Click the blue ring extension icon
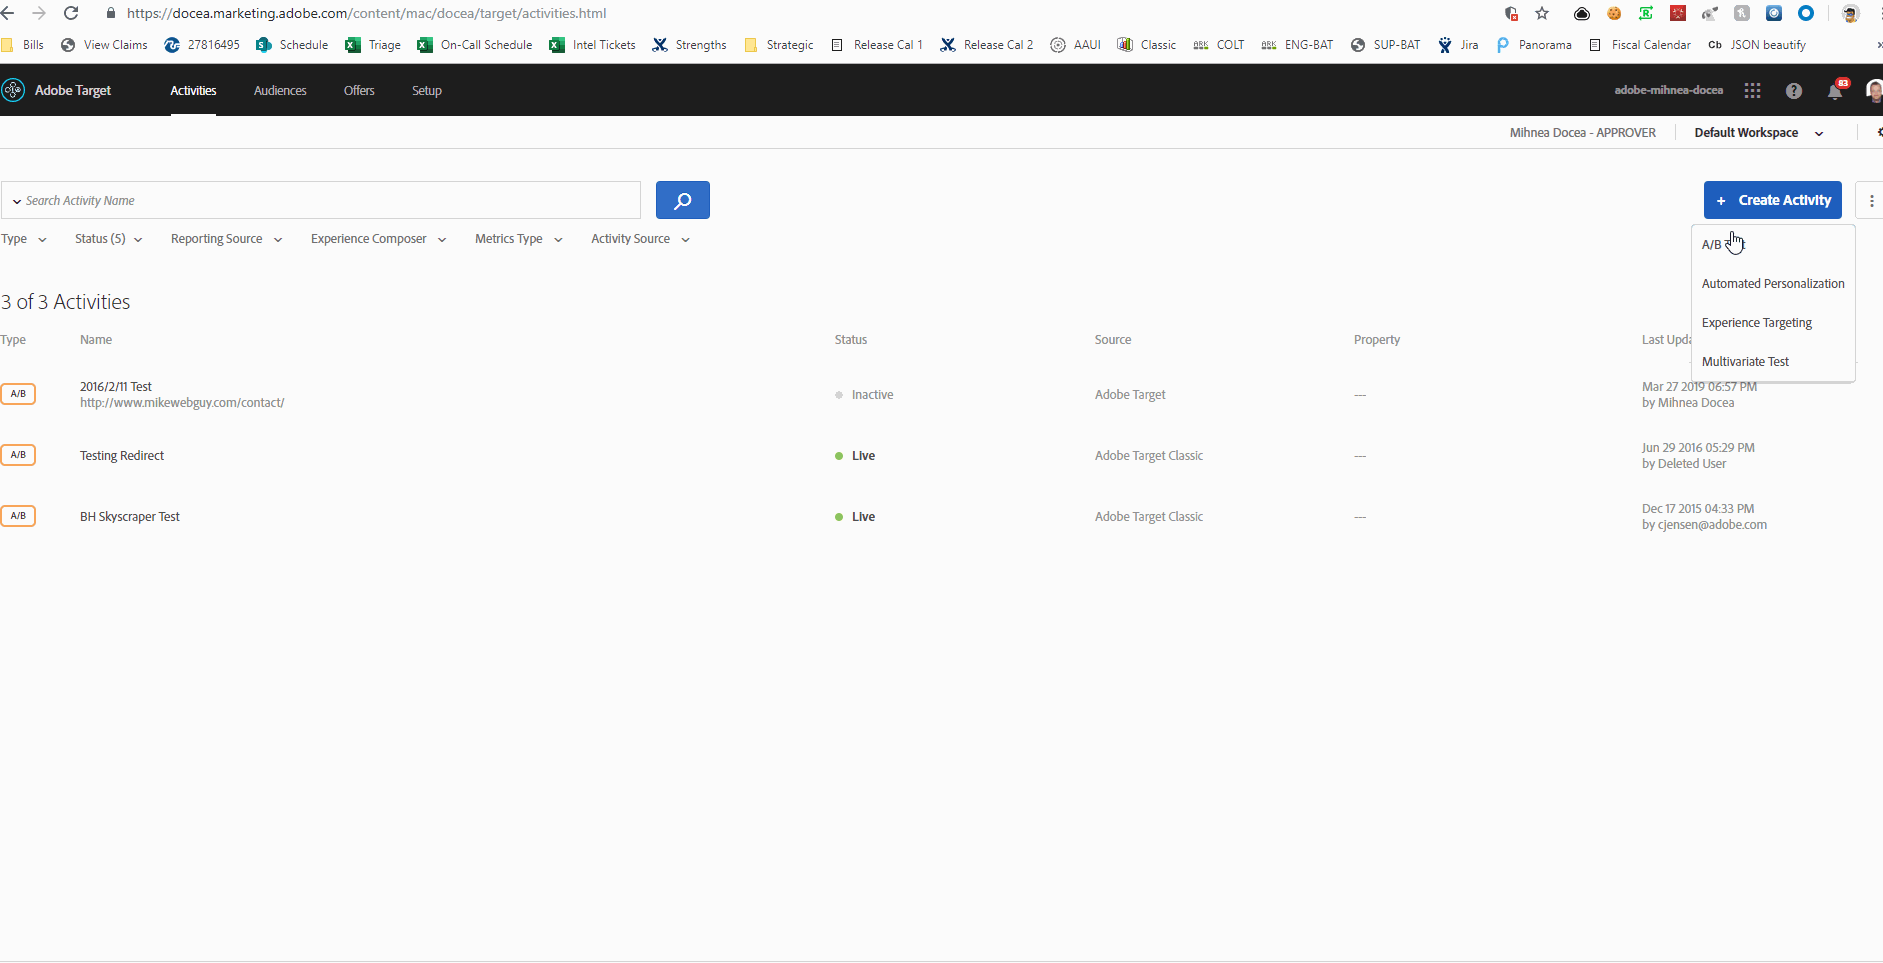The height and width of the screenshot is (963, 1883). point(1806,13)
